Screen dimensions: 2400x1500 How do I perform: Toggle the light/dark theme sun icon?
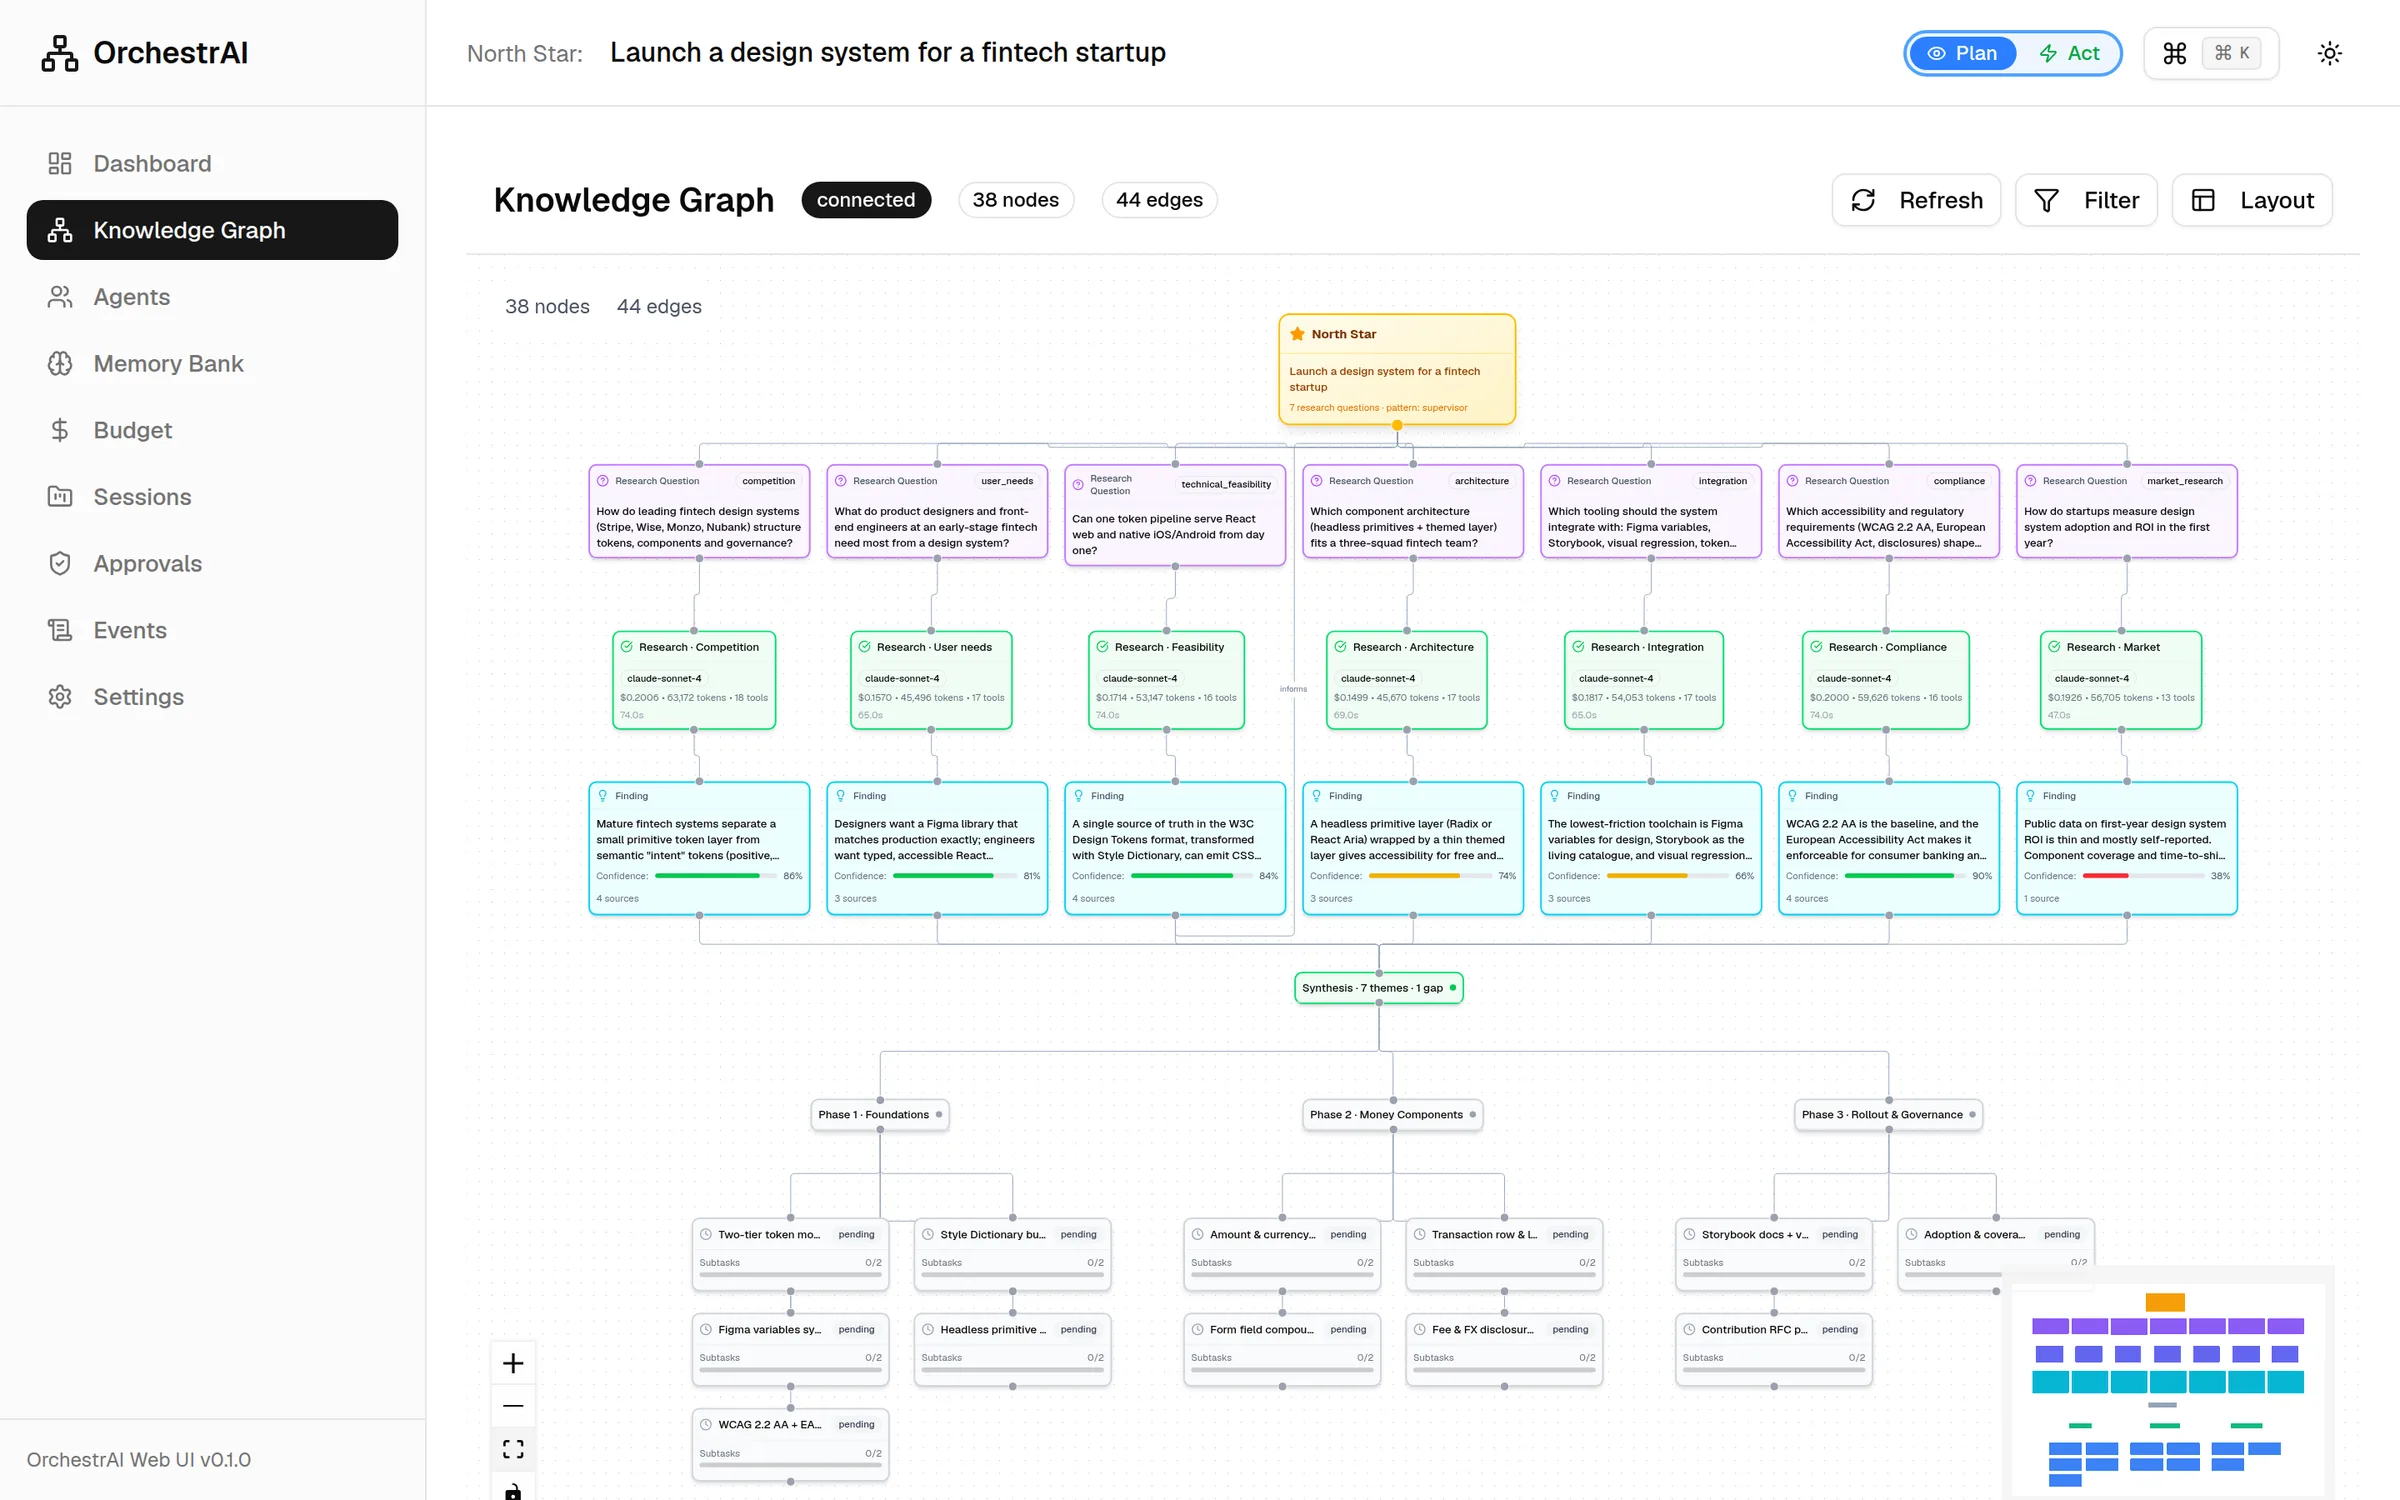click(2330, 53)
